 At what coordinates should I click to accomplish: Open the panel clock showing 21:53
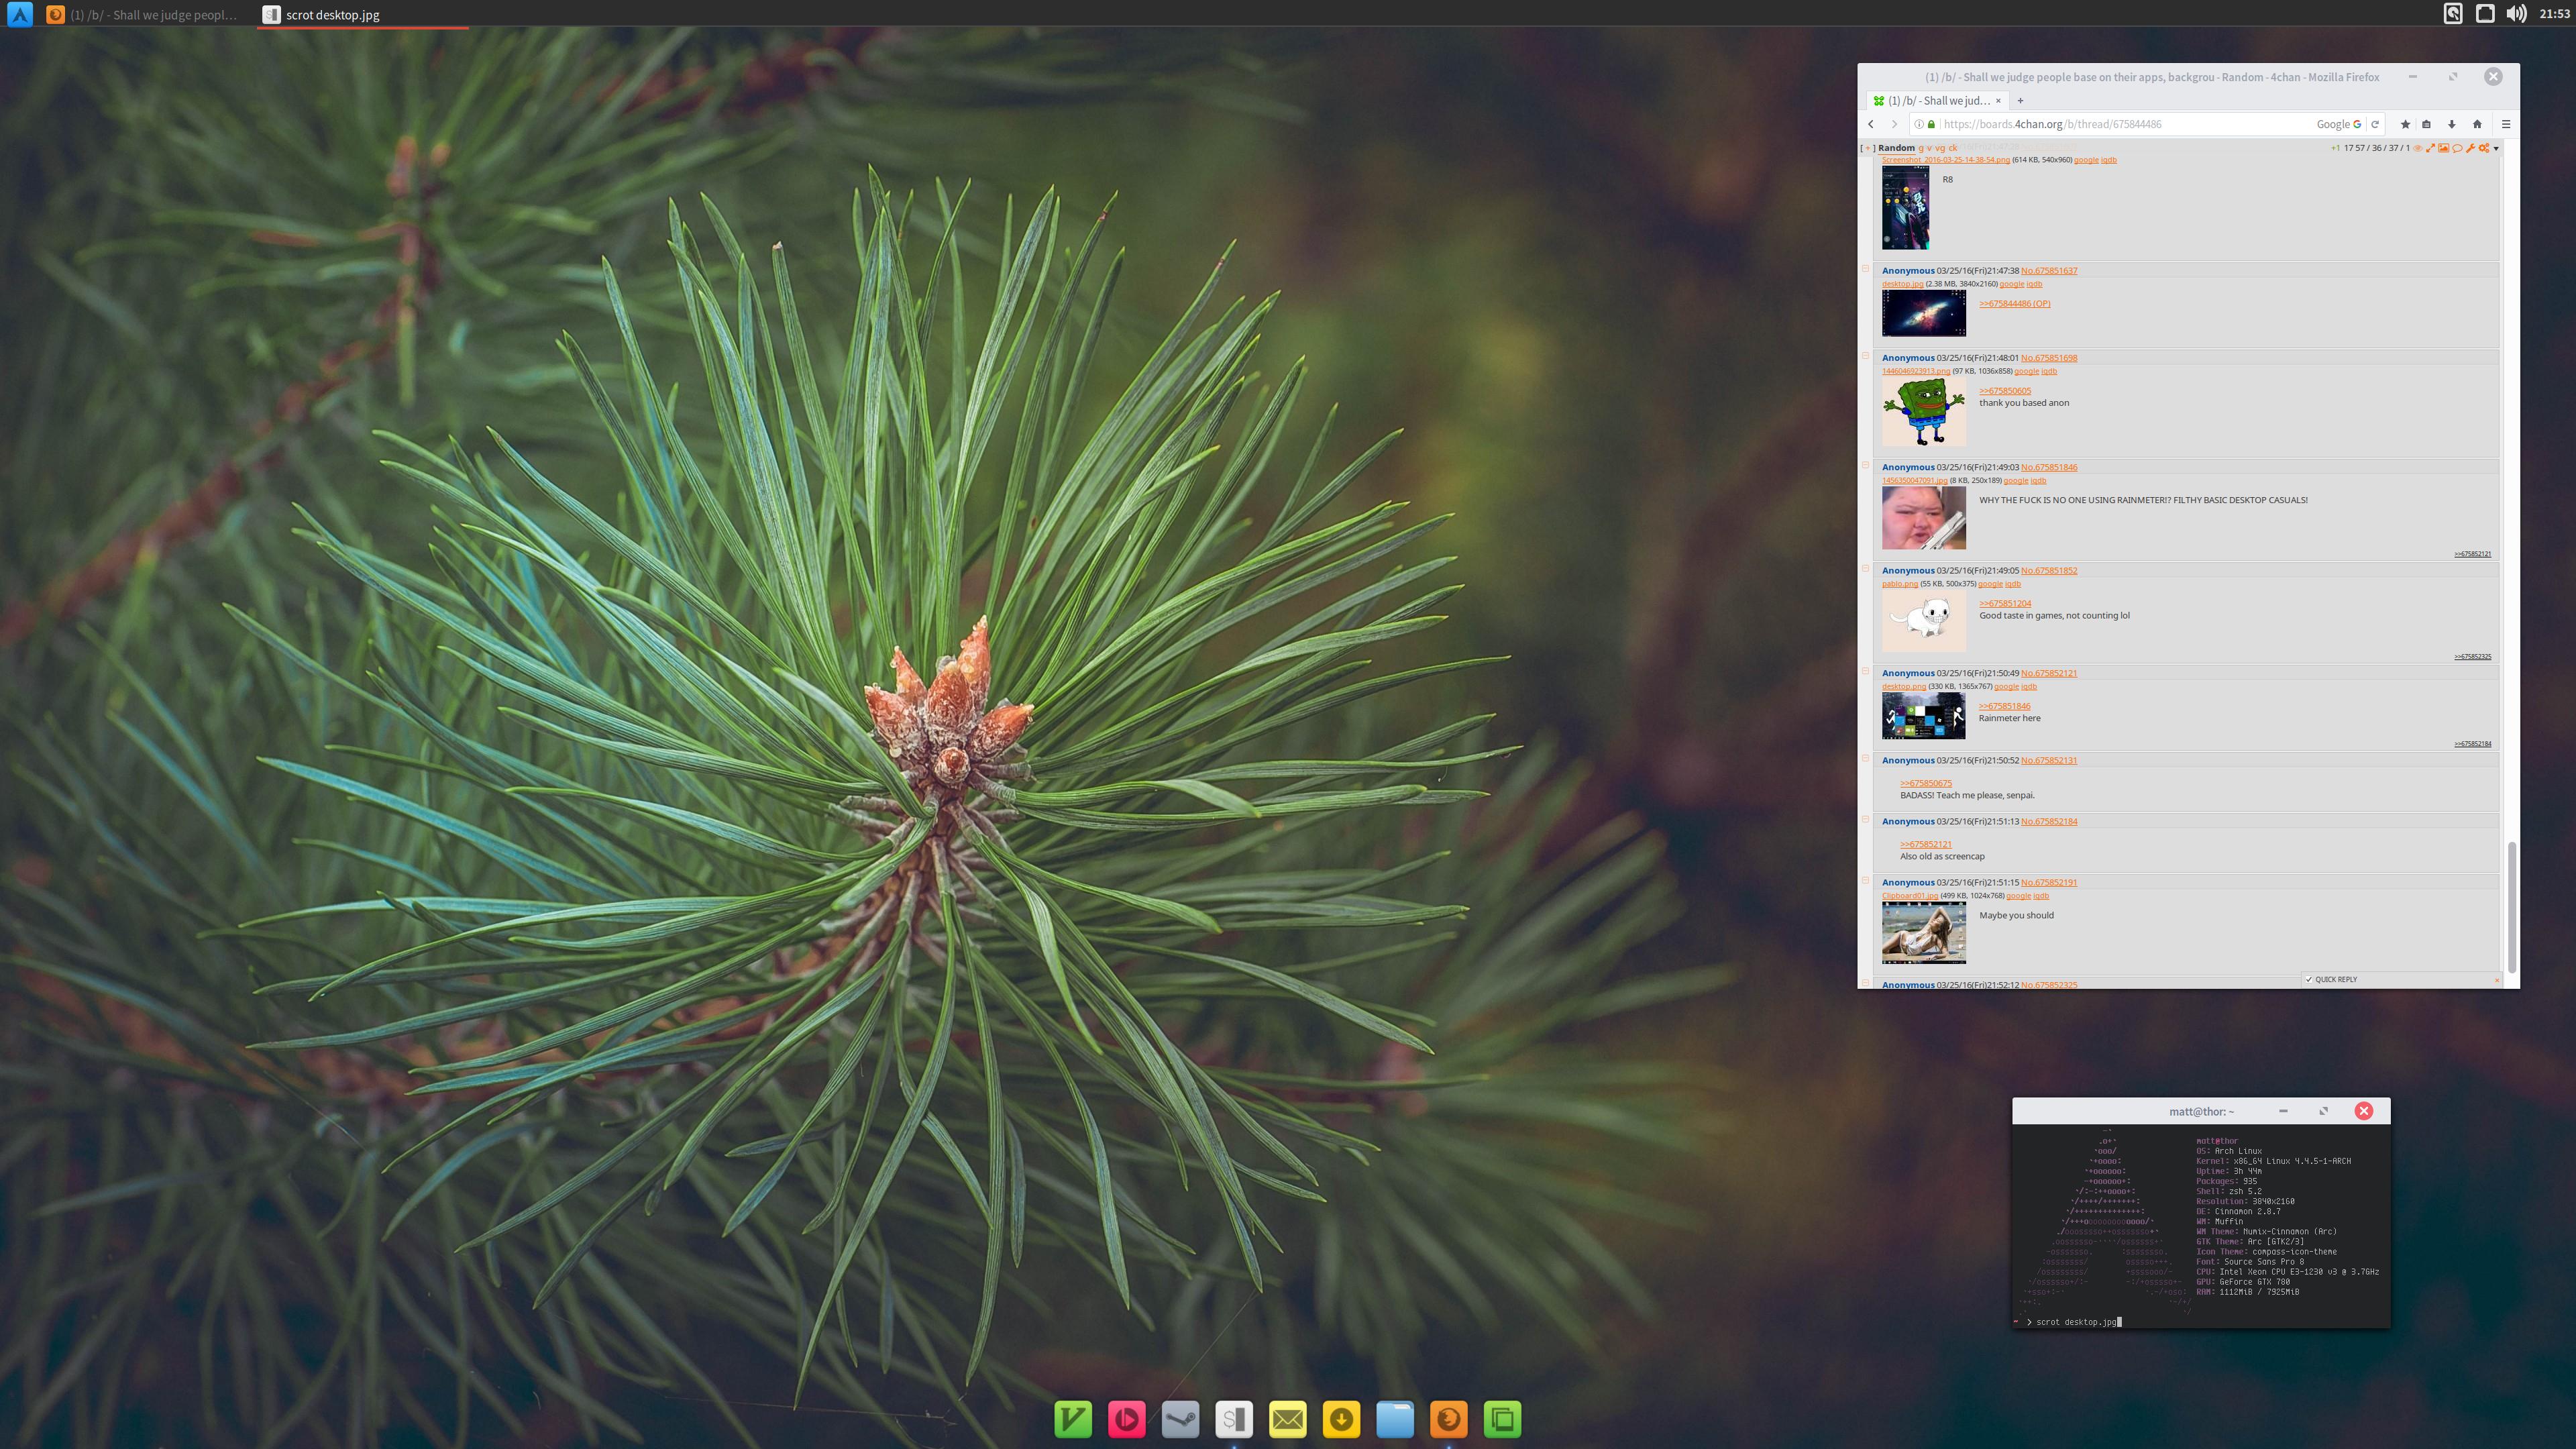2554,14
